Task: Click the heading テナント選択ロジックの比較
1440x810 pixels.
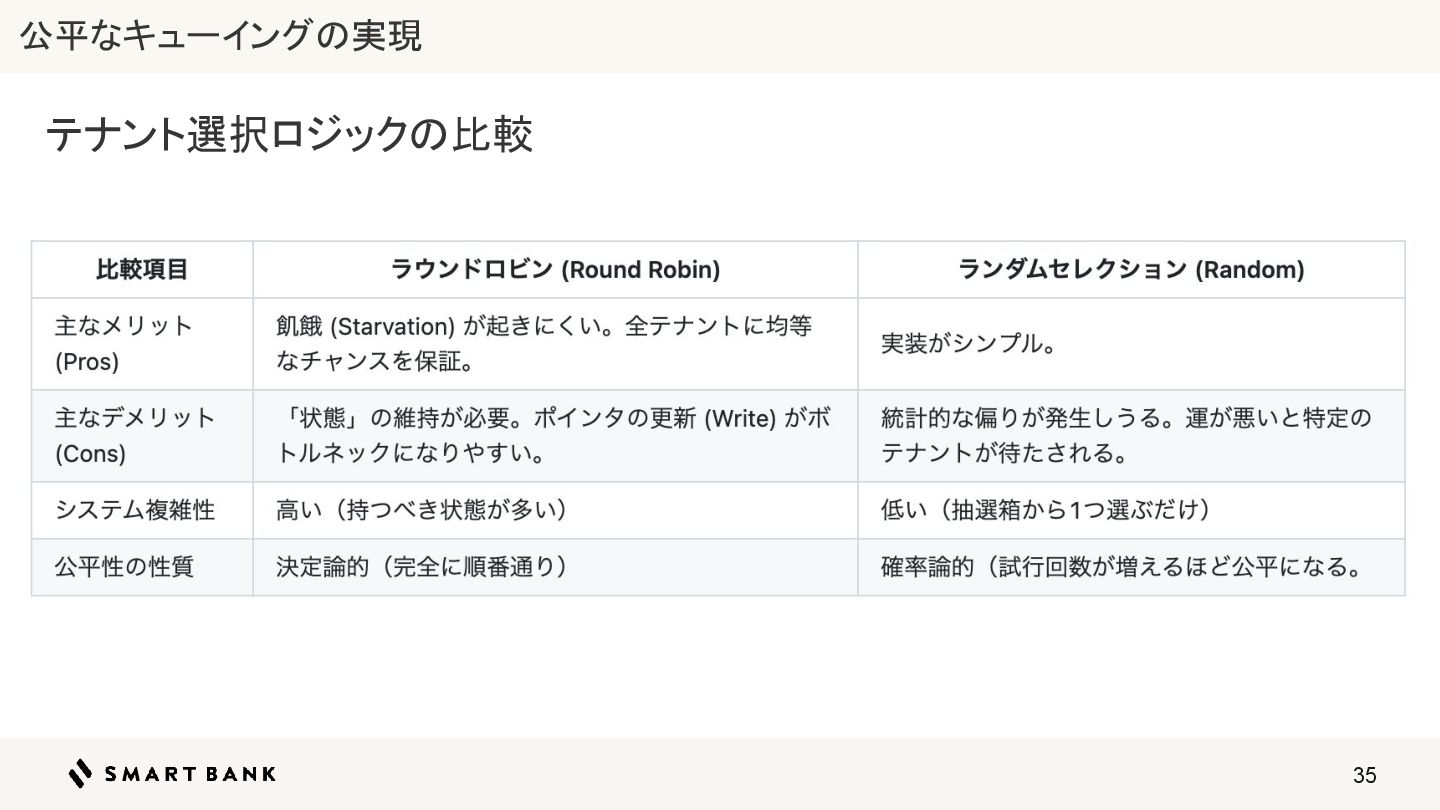Action: (289, 135)
